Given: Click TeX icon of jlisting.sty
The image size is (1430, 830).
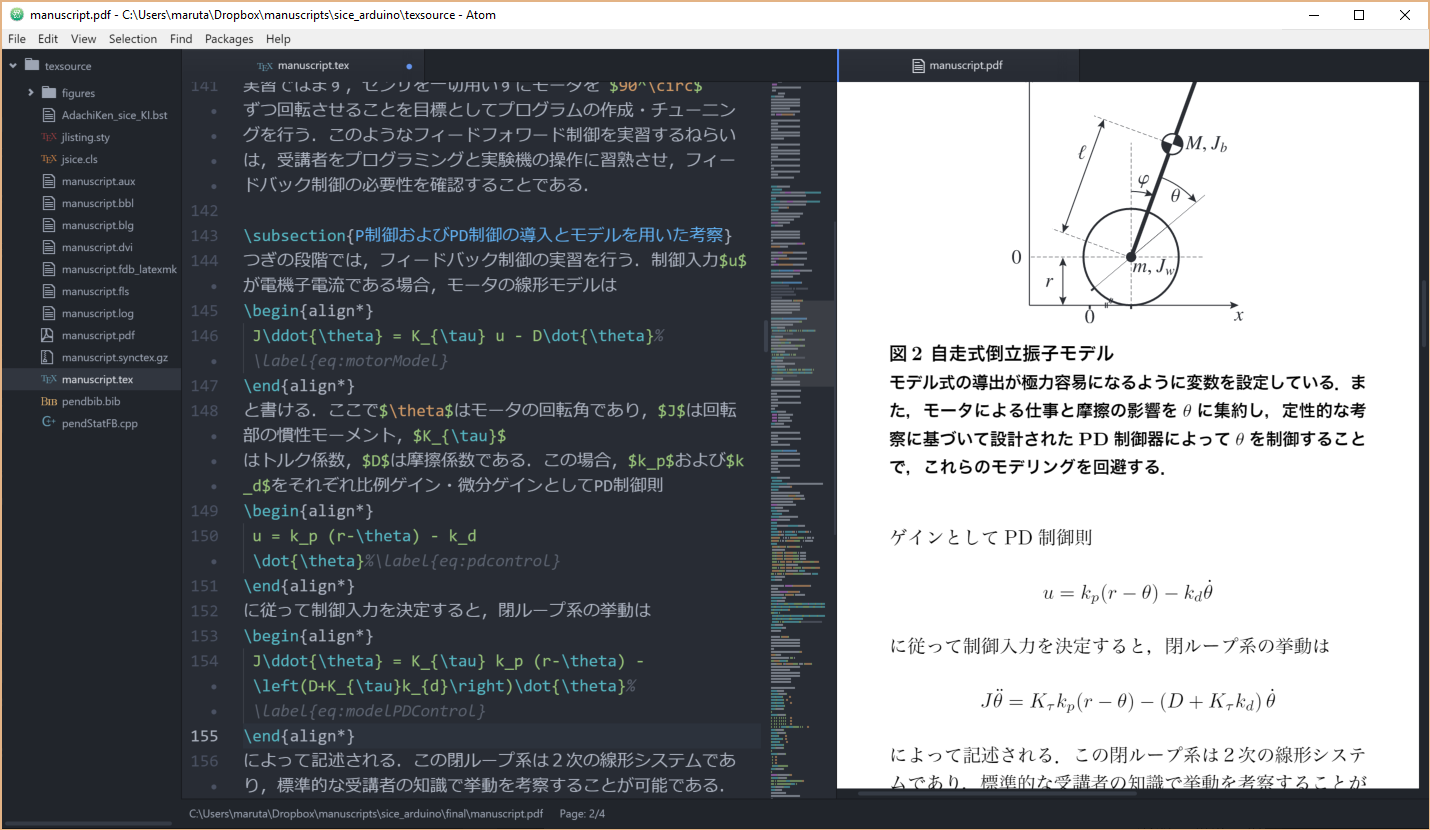Looking at the screenshot, I should point(48,137).
